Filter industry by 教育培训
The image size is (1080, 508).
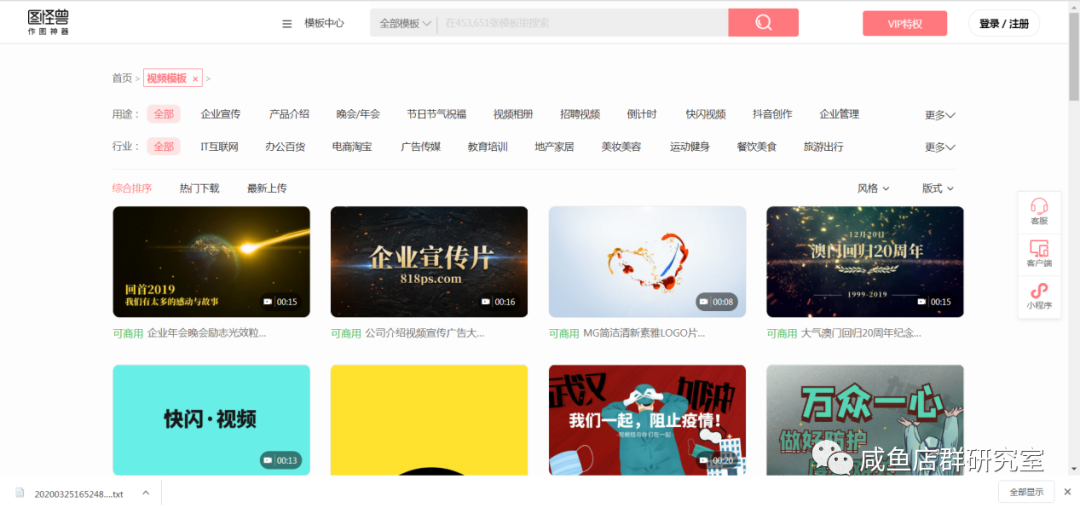488,147
